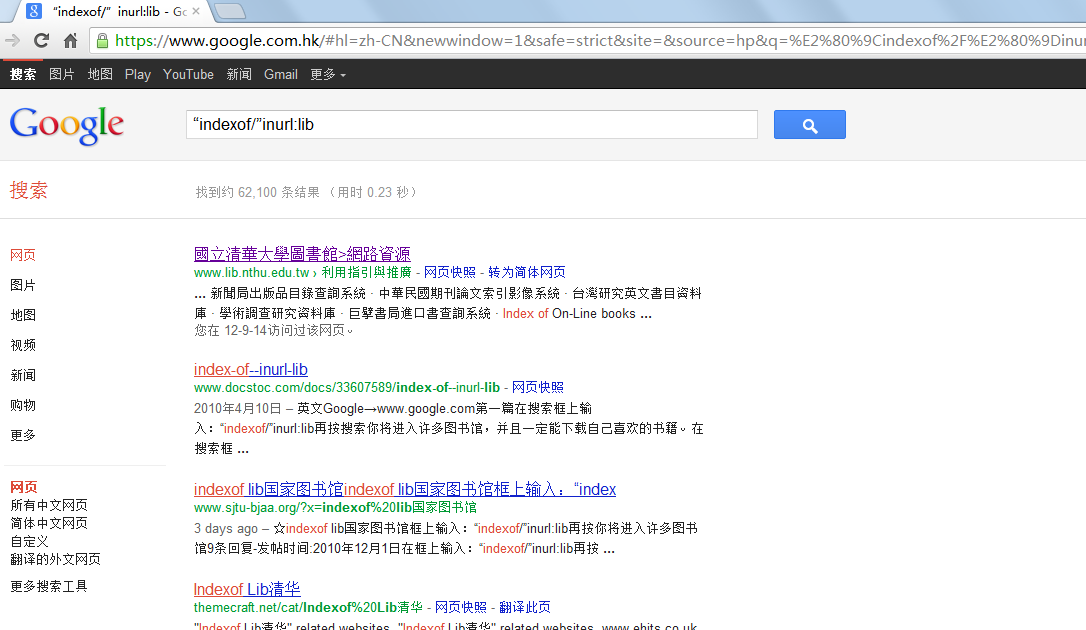Screen dimensions: 1086x630
Task: Click 利用指引與推廣 breadcrumb link
Action: click(366, 272)
